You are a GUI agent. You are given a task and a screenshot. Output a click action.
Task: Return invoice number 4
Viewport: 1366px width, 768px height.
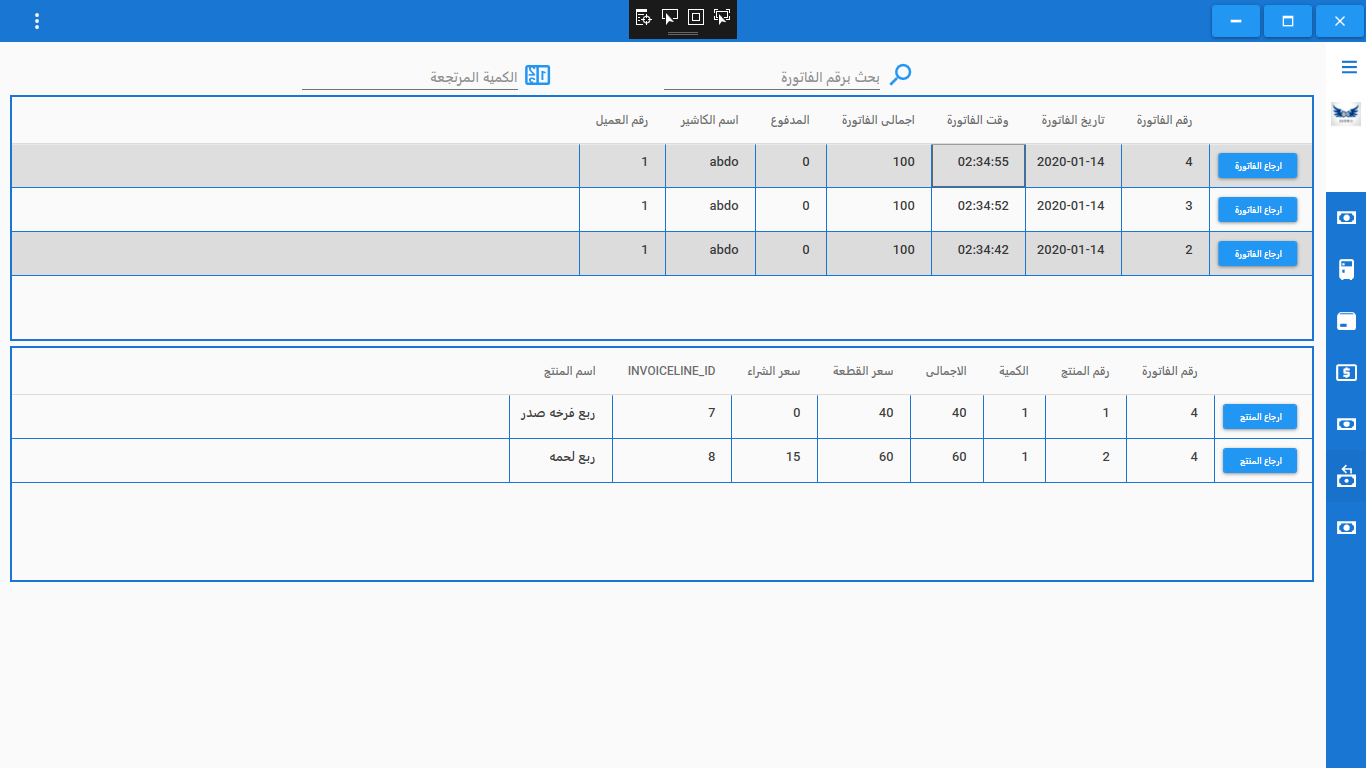tap(1257, 166)
